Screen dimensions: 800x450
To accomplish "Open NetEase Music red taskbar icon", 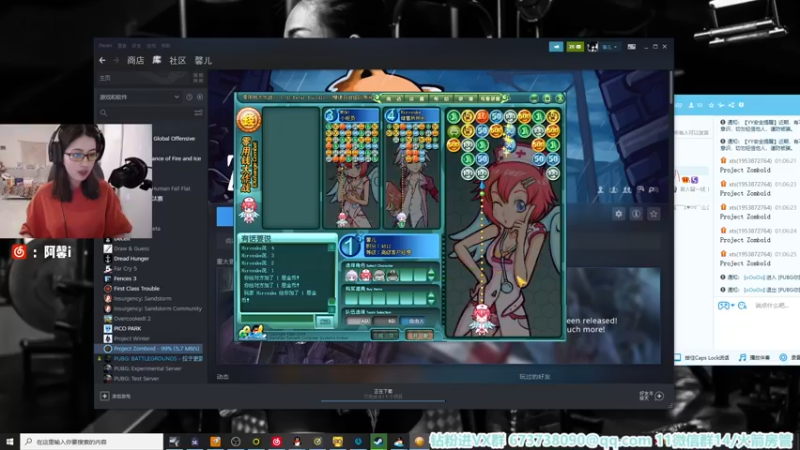I will tap(277, 441).
